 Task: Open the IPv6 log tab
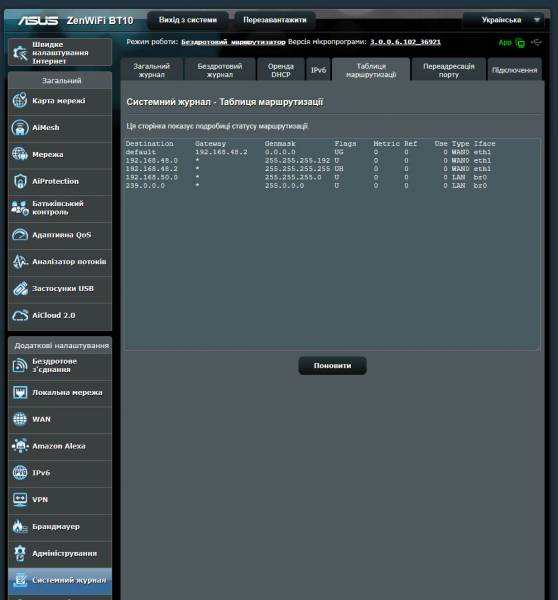pyautogui.click(x=318, y=70)
